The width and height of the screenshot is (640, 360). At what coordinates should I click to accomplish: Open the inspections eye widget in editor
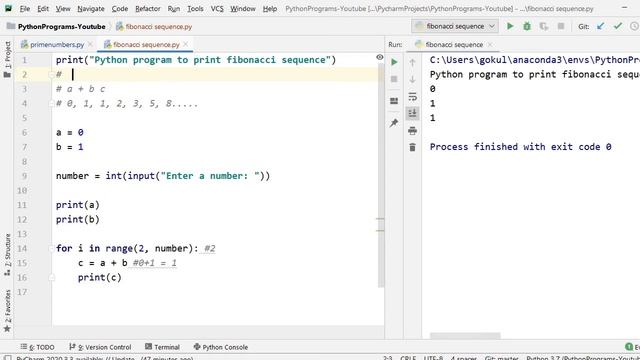(380, 57)
